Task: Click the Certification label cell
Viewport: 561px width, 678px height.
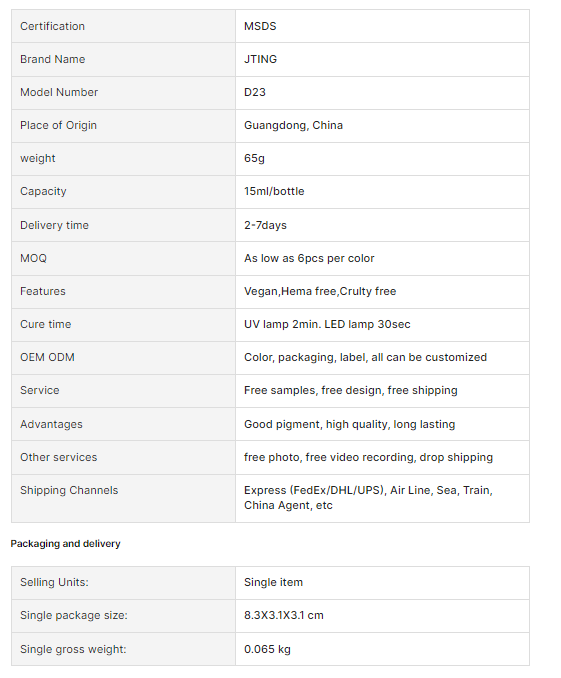Action: pos(123,26)
